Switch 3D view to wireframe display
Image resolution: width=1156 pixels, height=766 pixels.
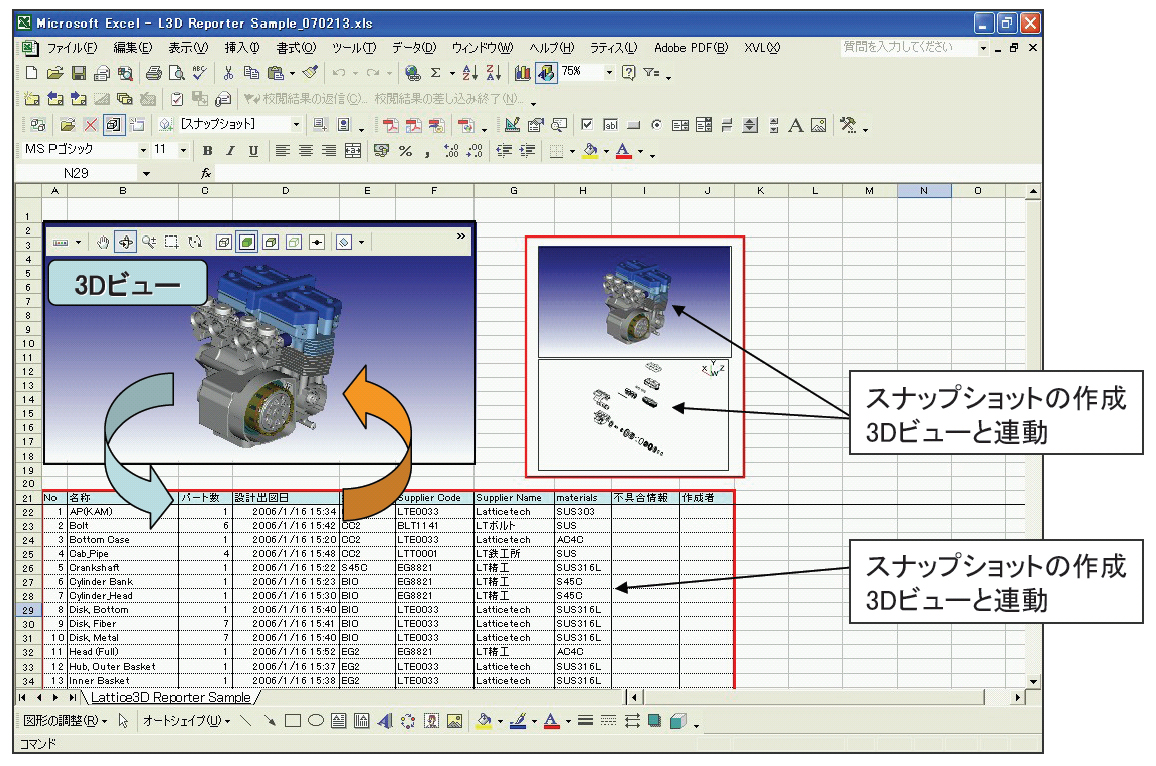tap(224, 243)
